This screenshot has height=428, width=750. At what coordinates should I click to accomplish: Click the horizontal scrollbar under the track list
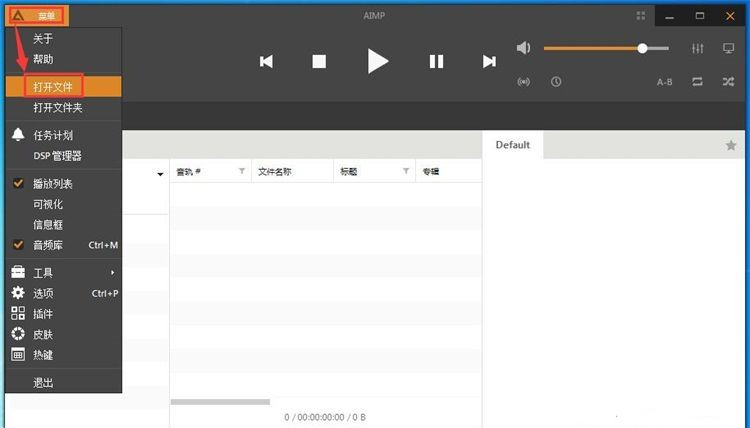click(x=220, y=402)
